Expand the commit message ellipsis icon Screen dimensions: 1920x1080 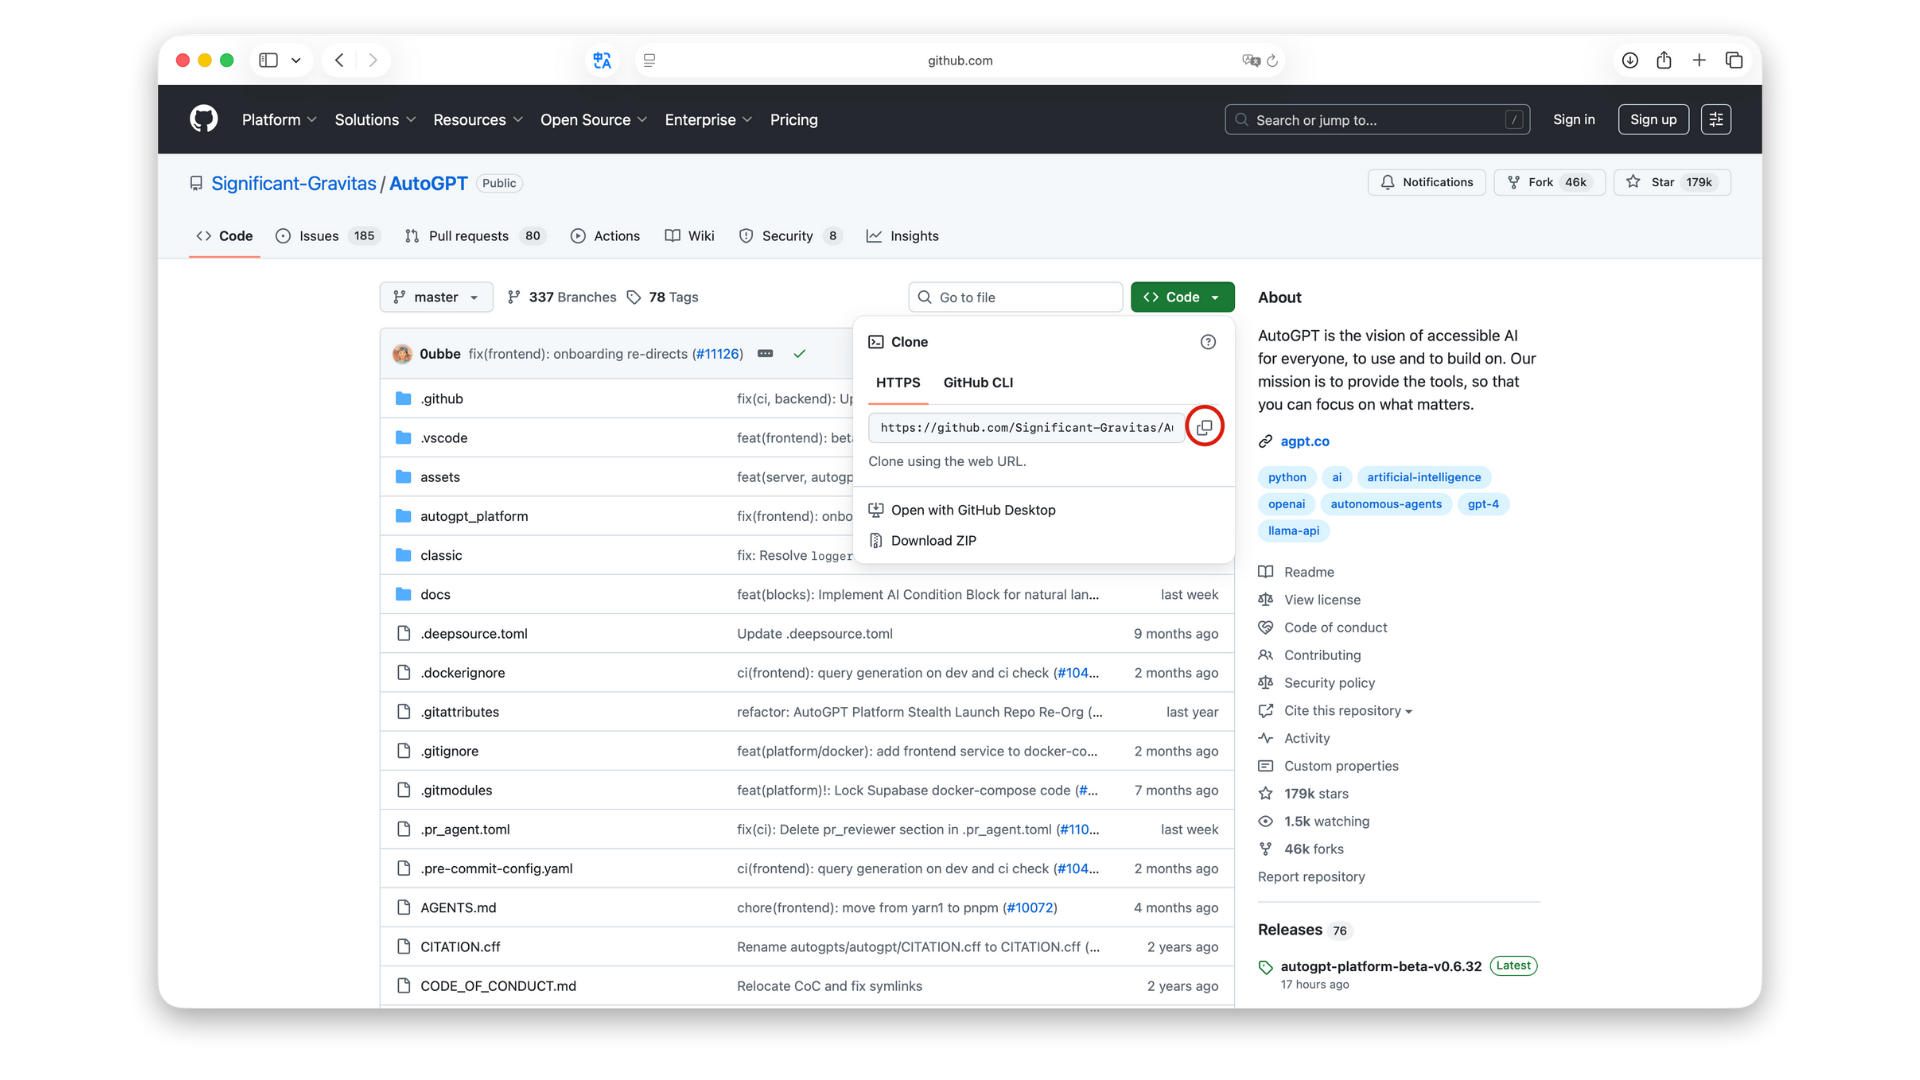pyautogui.click(x=765, y=354)
